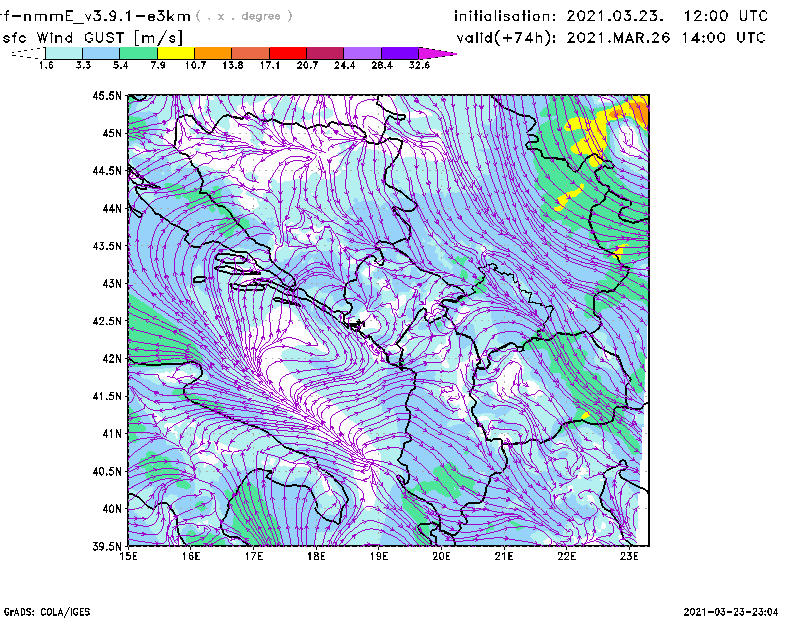800x618 pixels.
Task: Click the violet 28.4–32.6 legend swatch
Action: pos(400,53)
